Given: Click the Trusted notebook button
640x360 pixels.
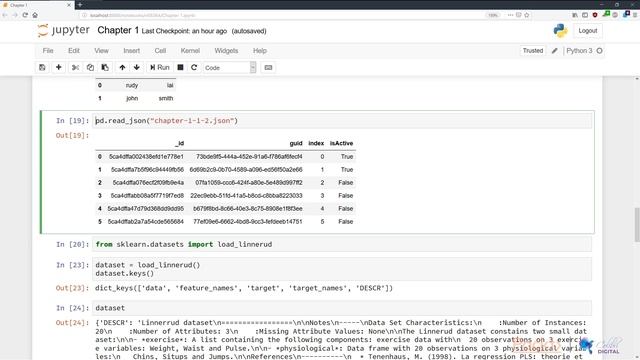Looking at the screenshot, I should (x=533, y=51).
